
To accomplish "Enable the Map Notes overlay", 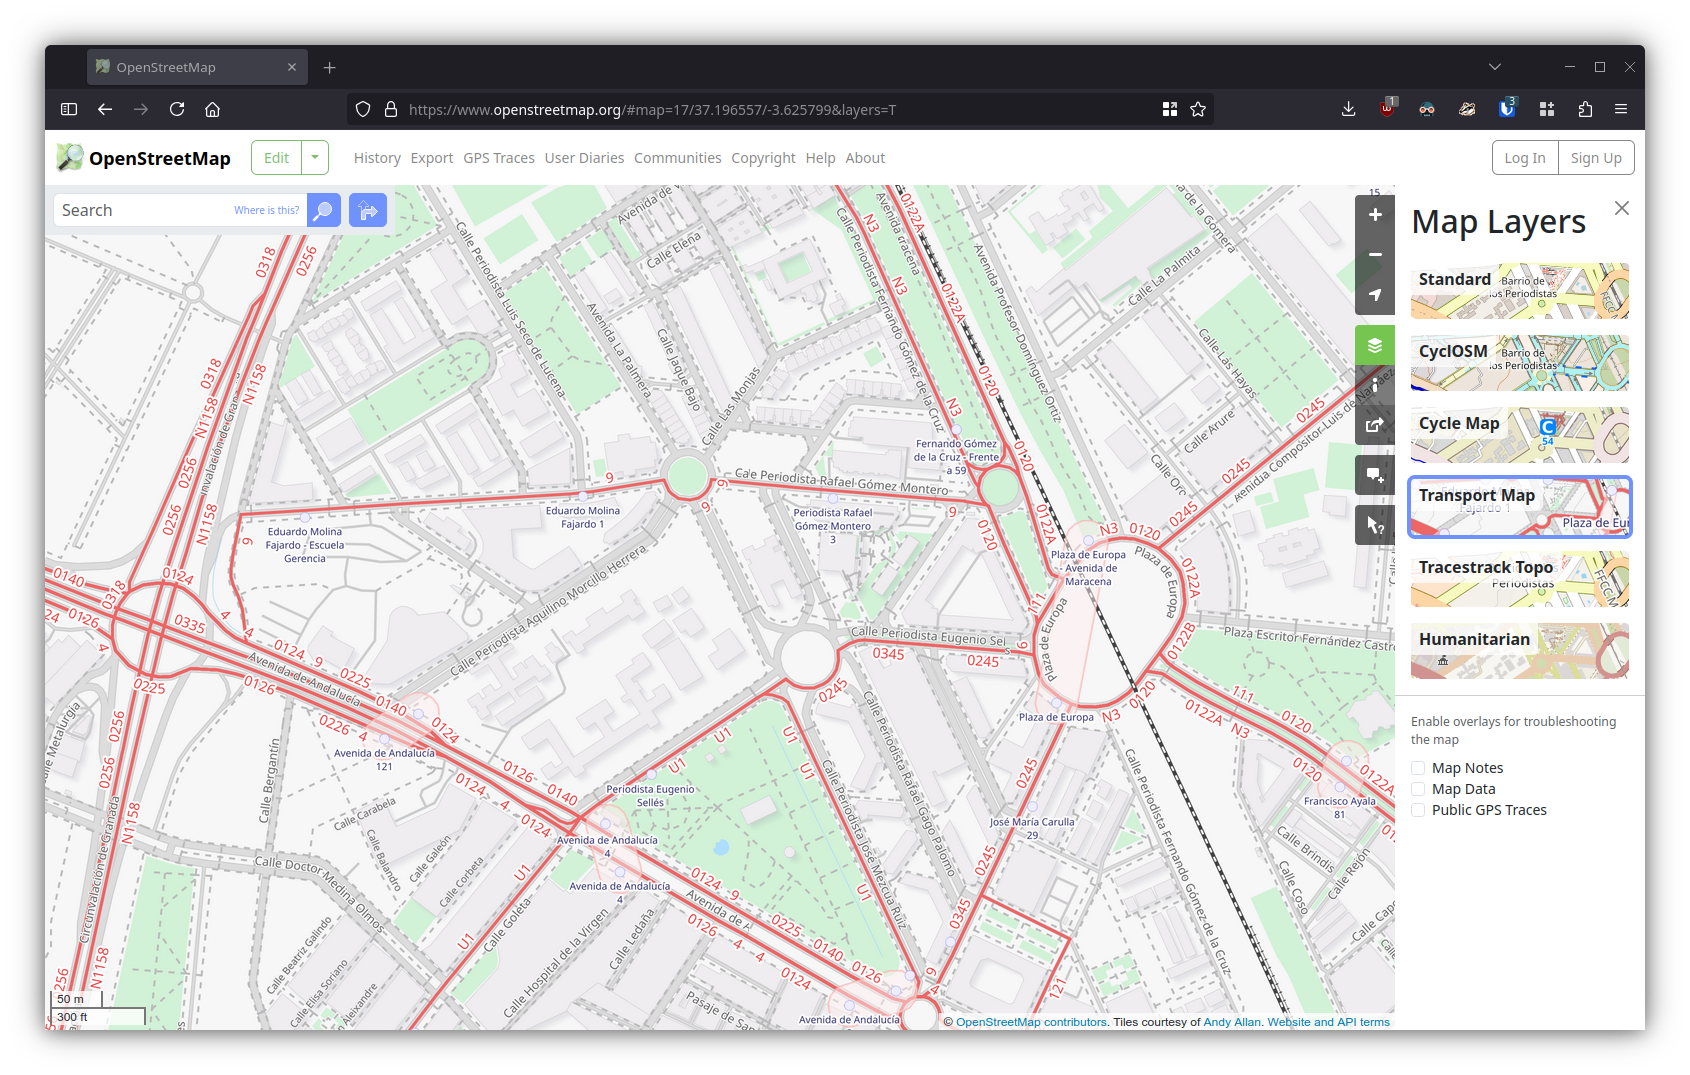I will point(1418,768).
